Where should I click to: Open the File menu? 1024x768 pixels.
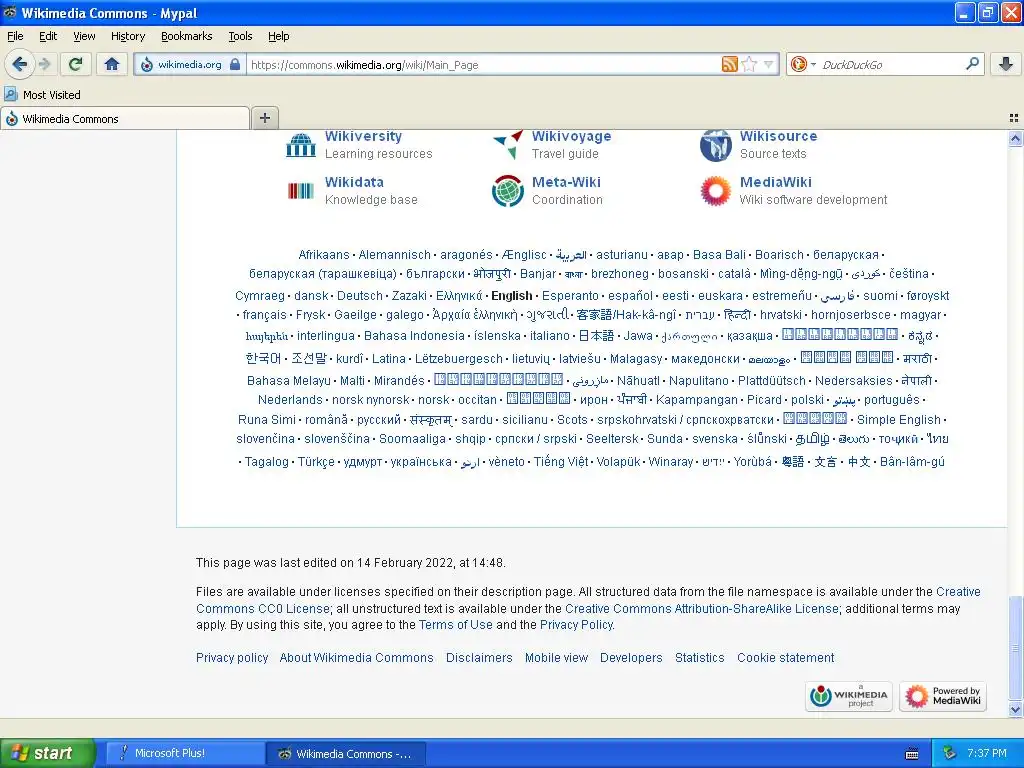15,36
